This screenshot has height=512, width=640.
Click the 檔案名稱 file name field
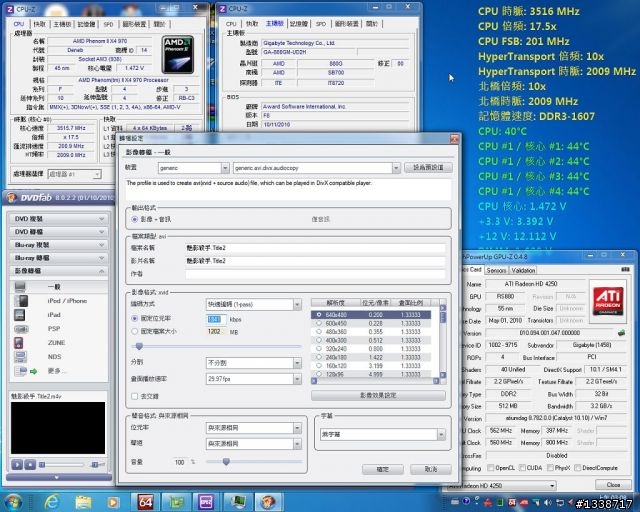pos(315,248)
